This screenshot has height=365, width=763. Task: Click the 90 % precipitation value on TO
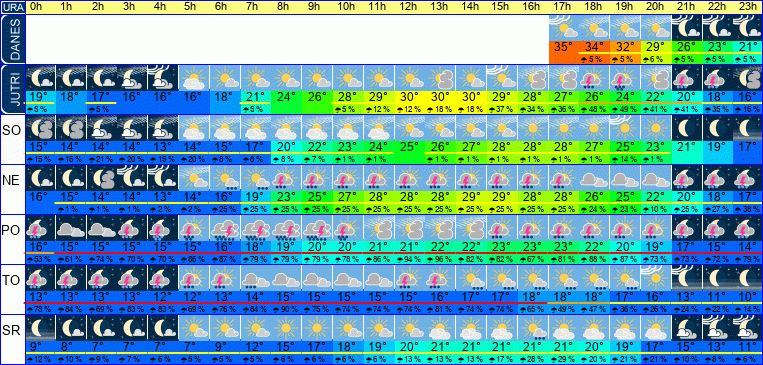286,308
